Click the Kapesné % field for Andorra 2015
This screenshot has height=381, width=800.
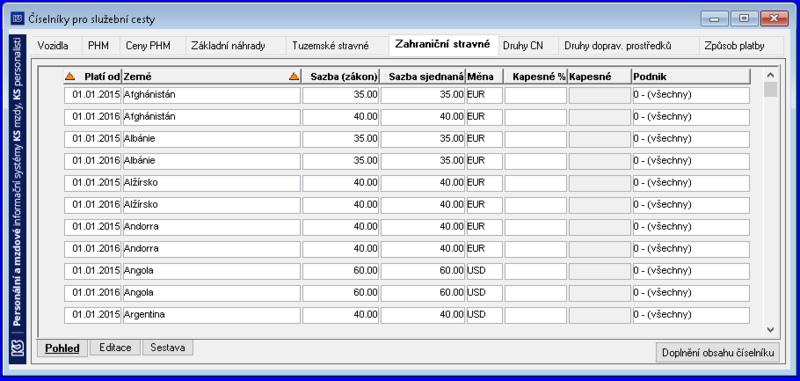pos(536,226)
